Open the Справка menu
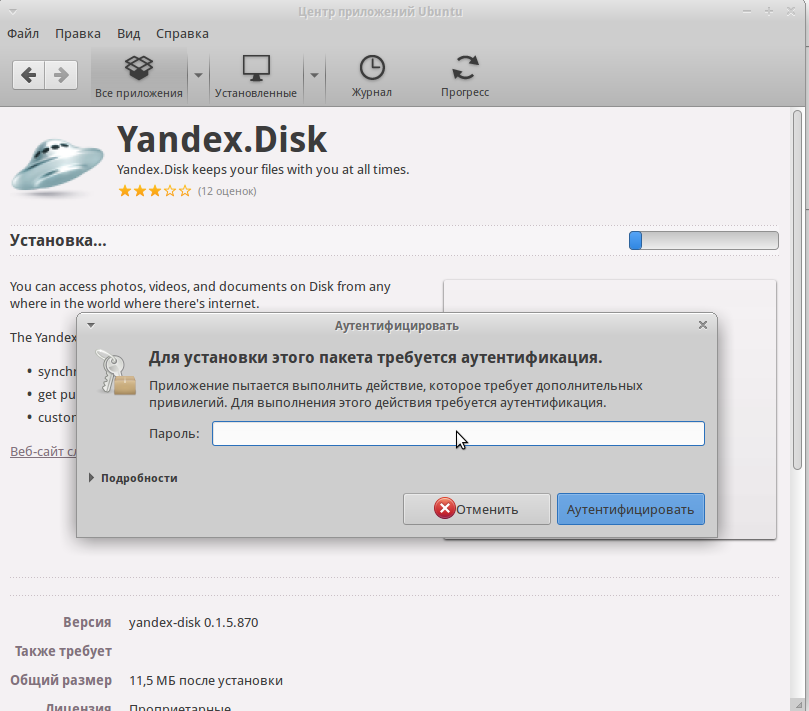Screen dimensions: 809x711 coord(183,33)
